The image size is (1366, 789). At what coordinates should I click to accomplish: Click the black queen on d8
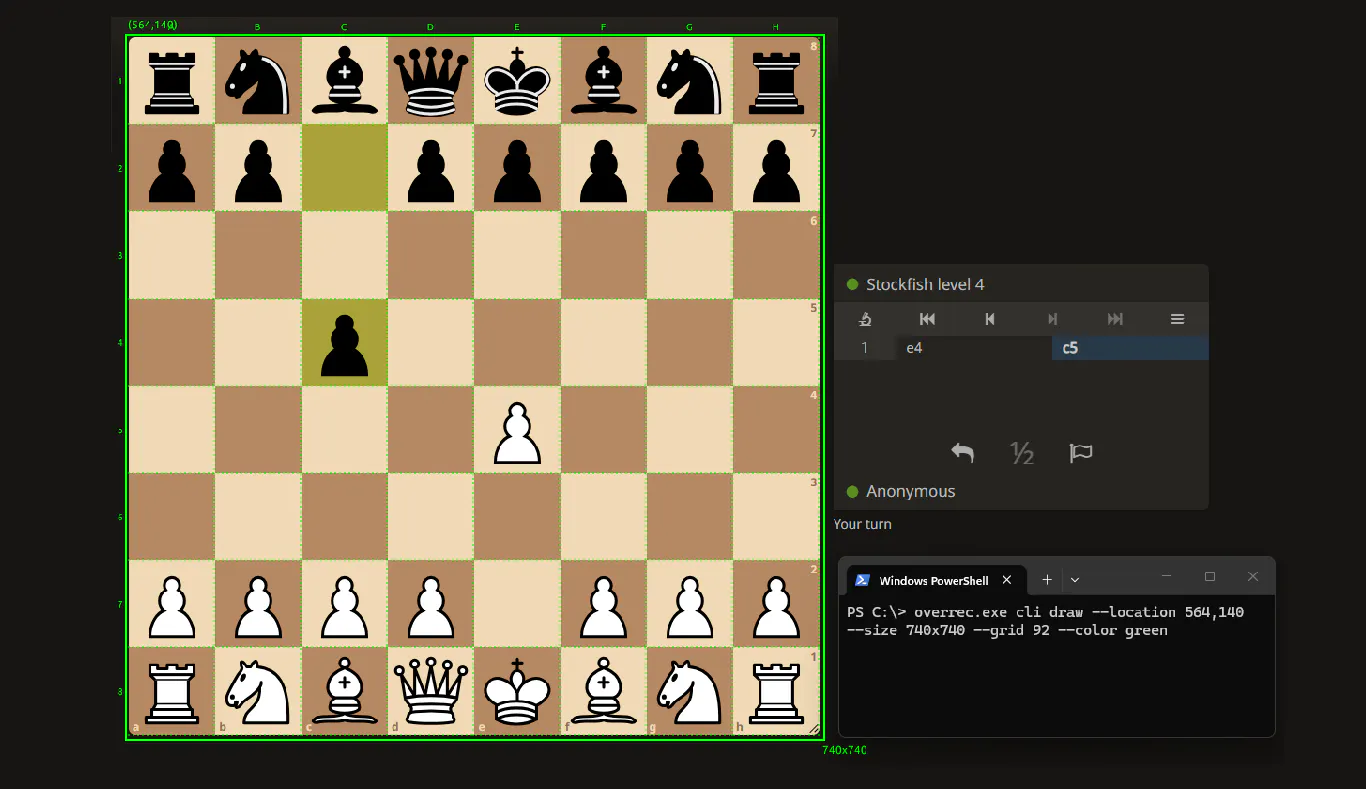click(x=431, y=82)
